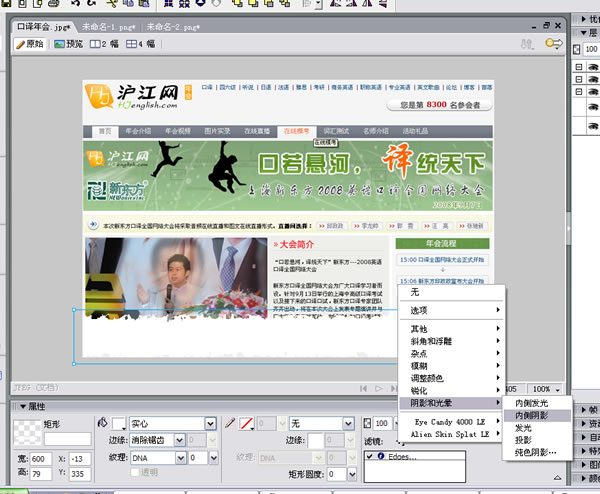Click the stroke pencil icon
600x494 pixels.
pyautogui.click(x=230, y=423)
